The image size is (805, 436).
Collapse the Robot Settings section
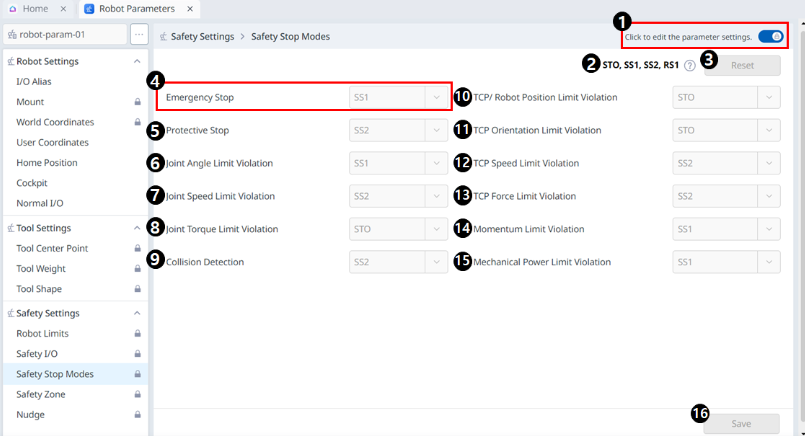point(137,61)
